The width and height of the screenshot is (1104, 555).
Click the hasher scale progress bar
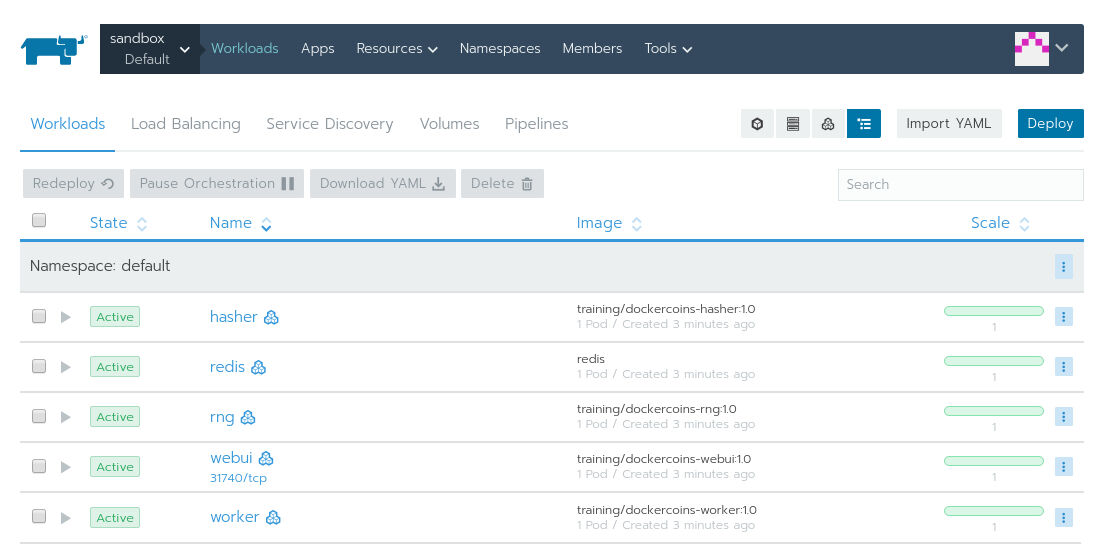tap(993, 311)
